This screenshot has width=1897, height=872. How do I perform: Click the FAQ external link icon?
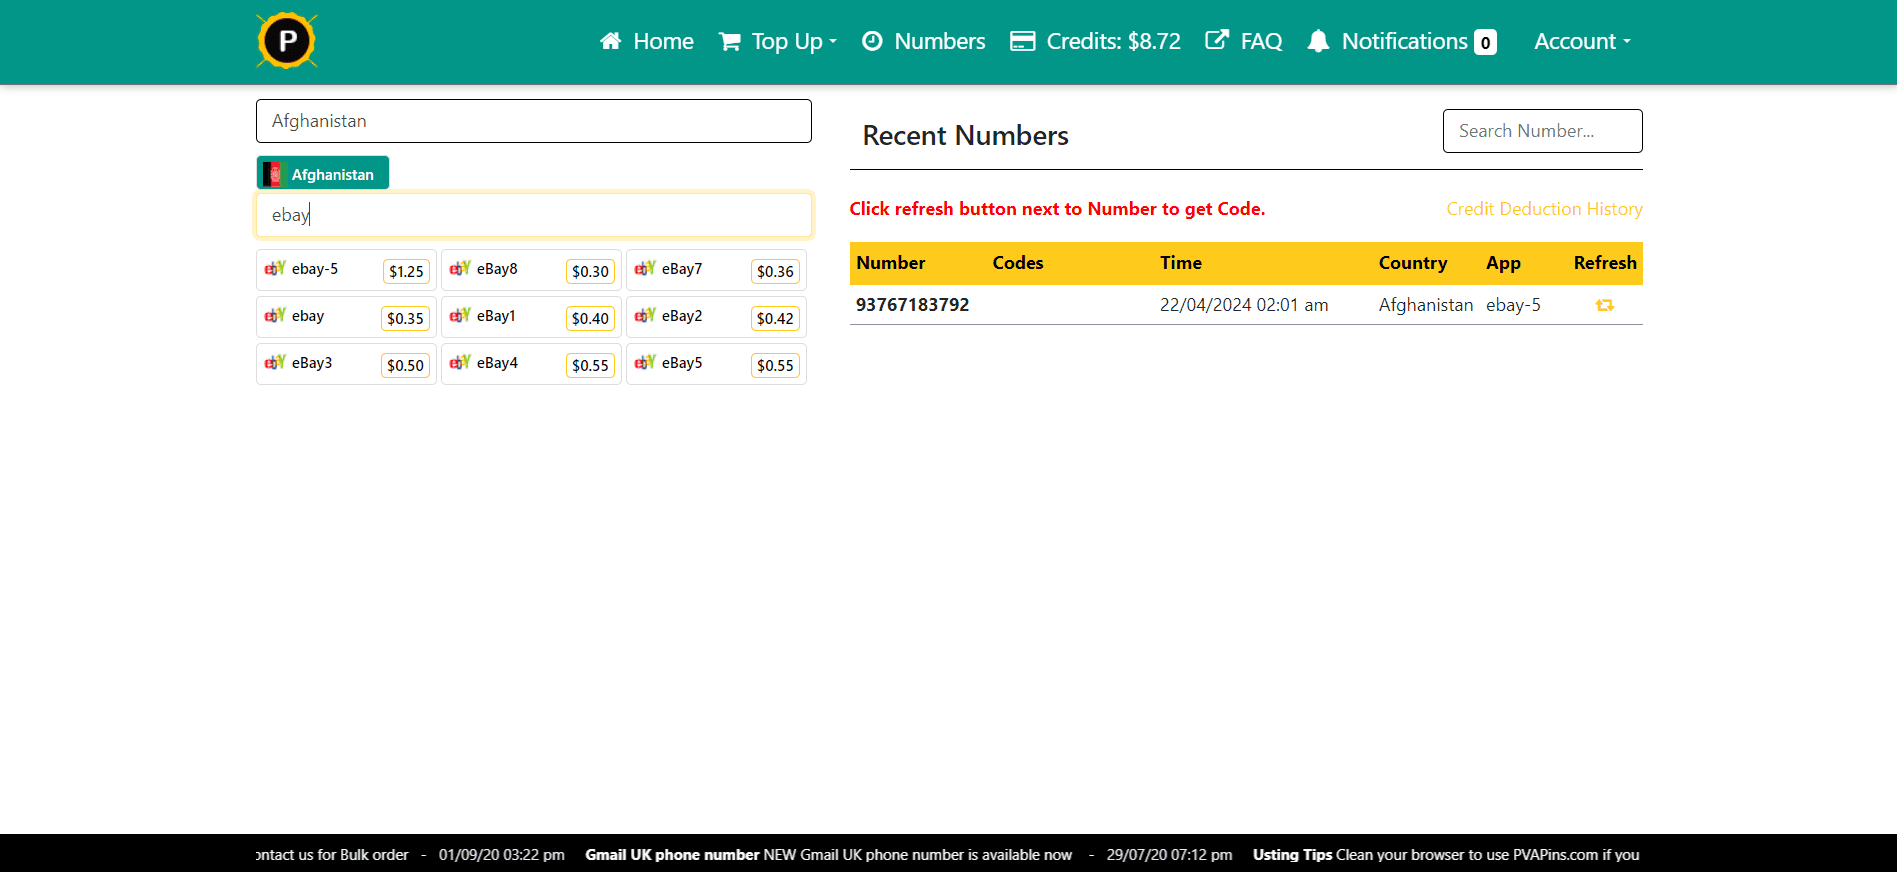[1217, 40]
